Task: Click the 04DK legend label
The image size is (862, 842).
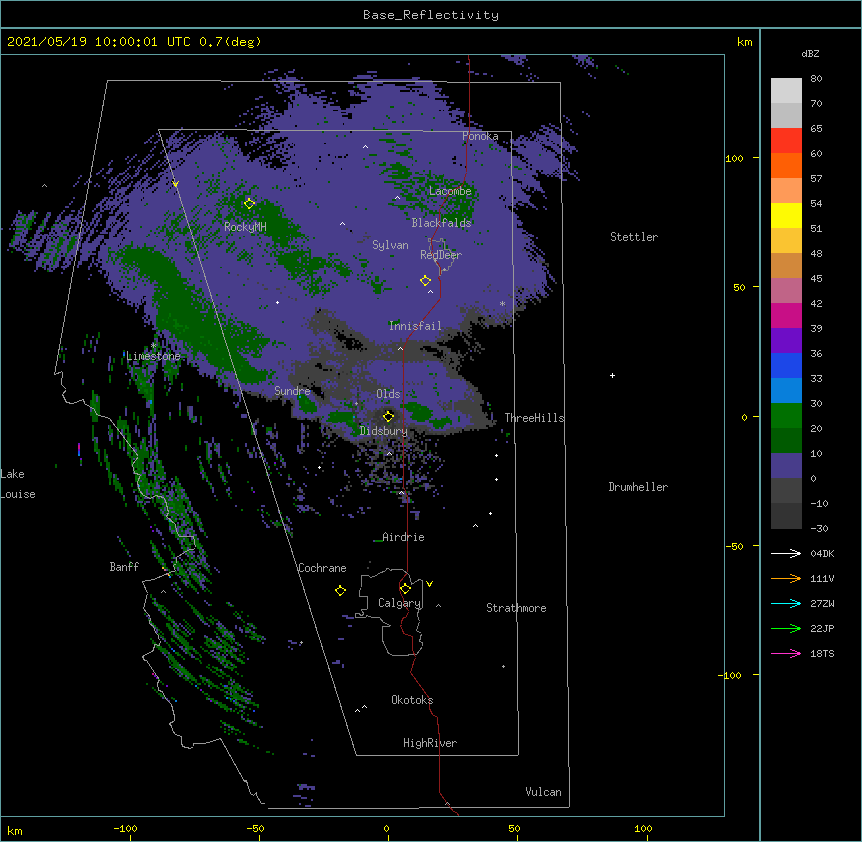Action: 822,553
